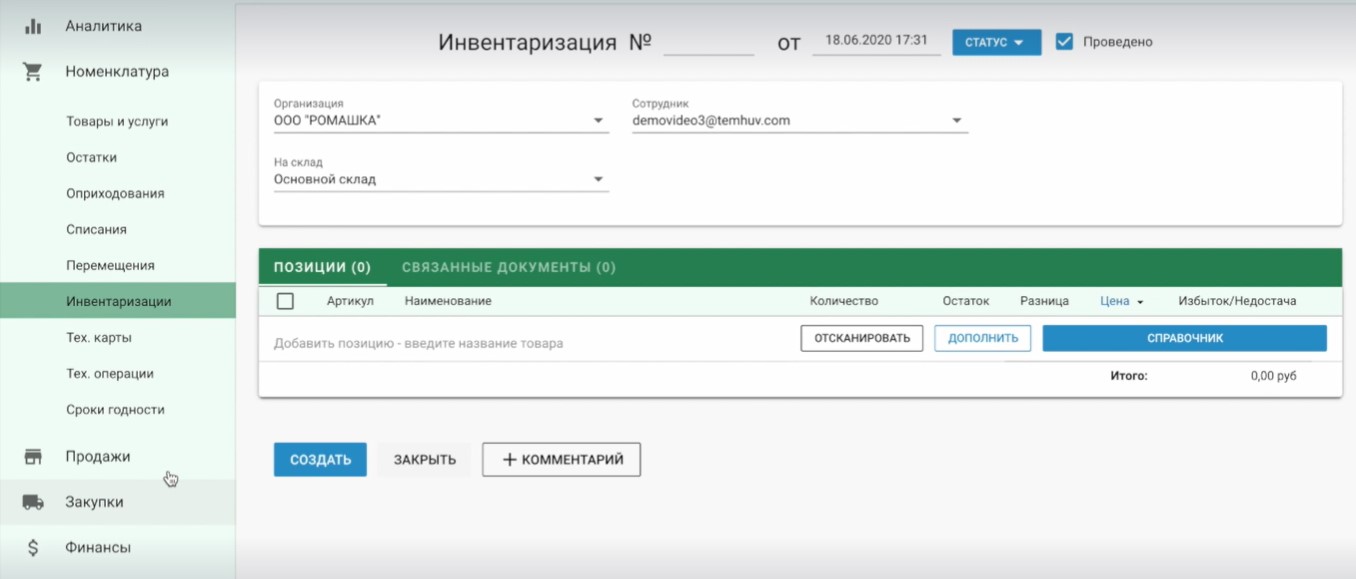Go to Списания in sidebar
The width and height of the screenshot is (1356, 579).
96,229
